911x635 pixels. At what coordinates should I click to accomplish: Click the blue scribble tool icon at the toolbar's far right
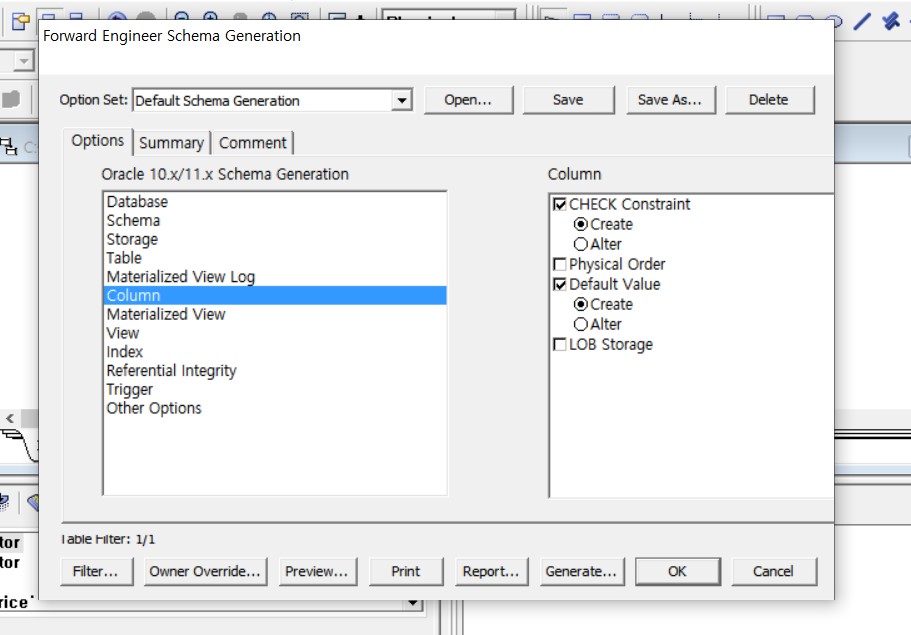[890, 21]
